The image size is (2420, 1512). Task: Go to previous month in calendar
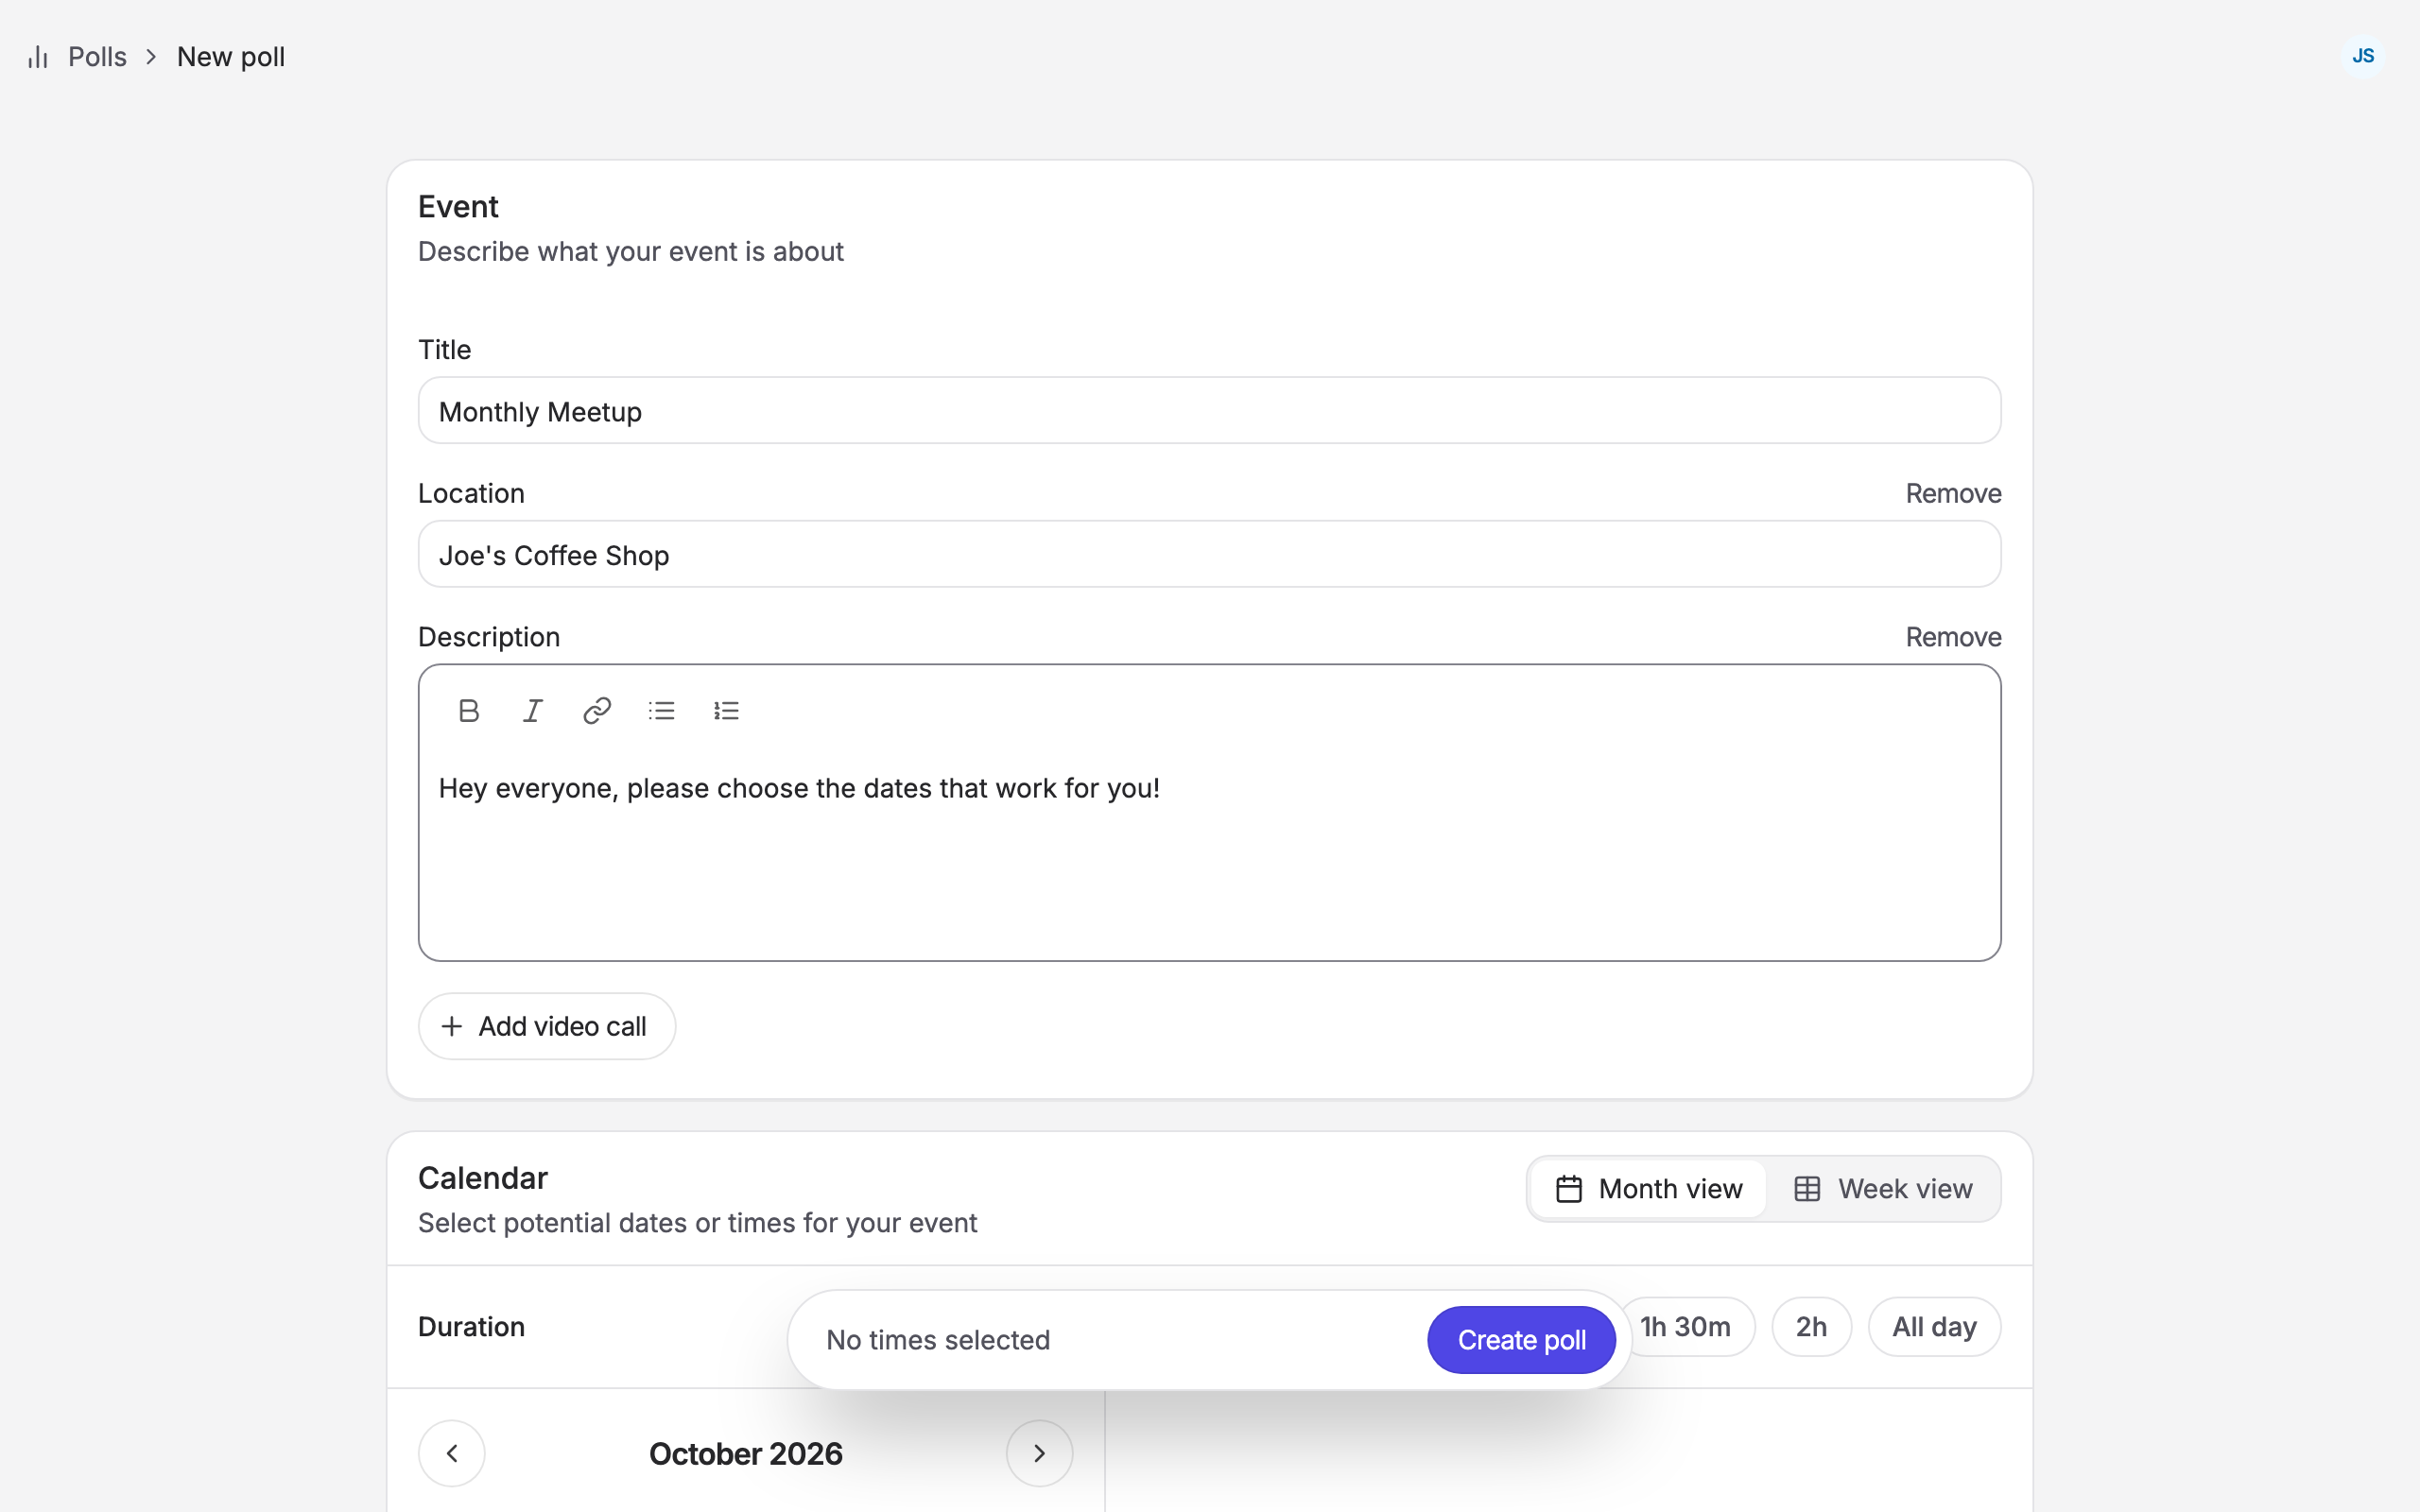(452, 1453)
